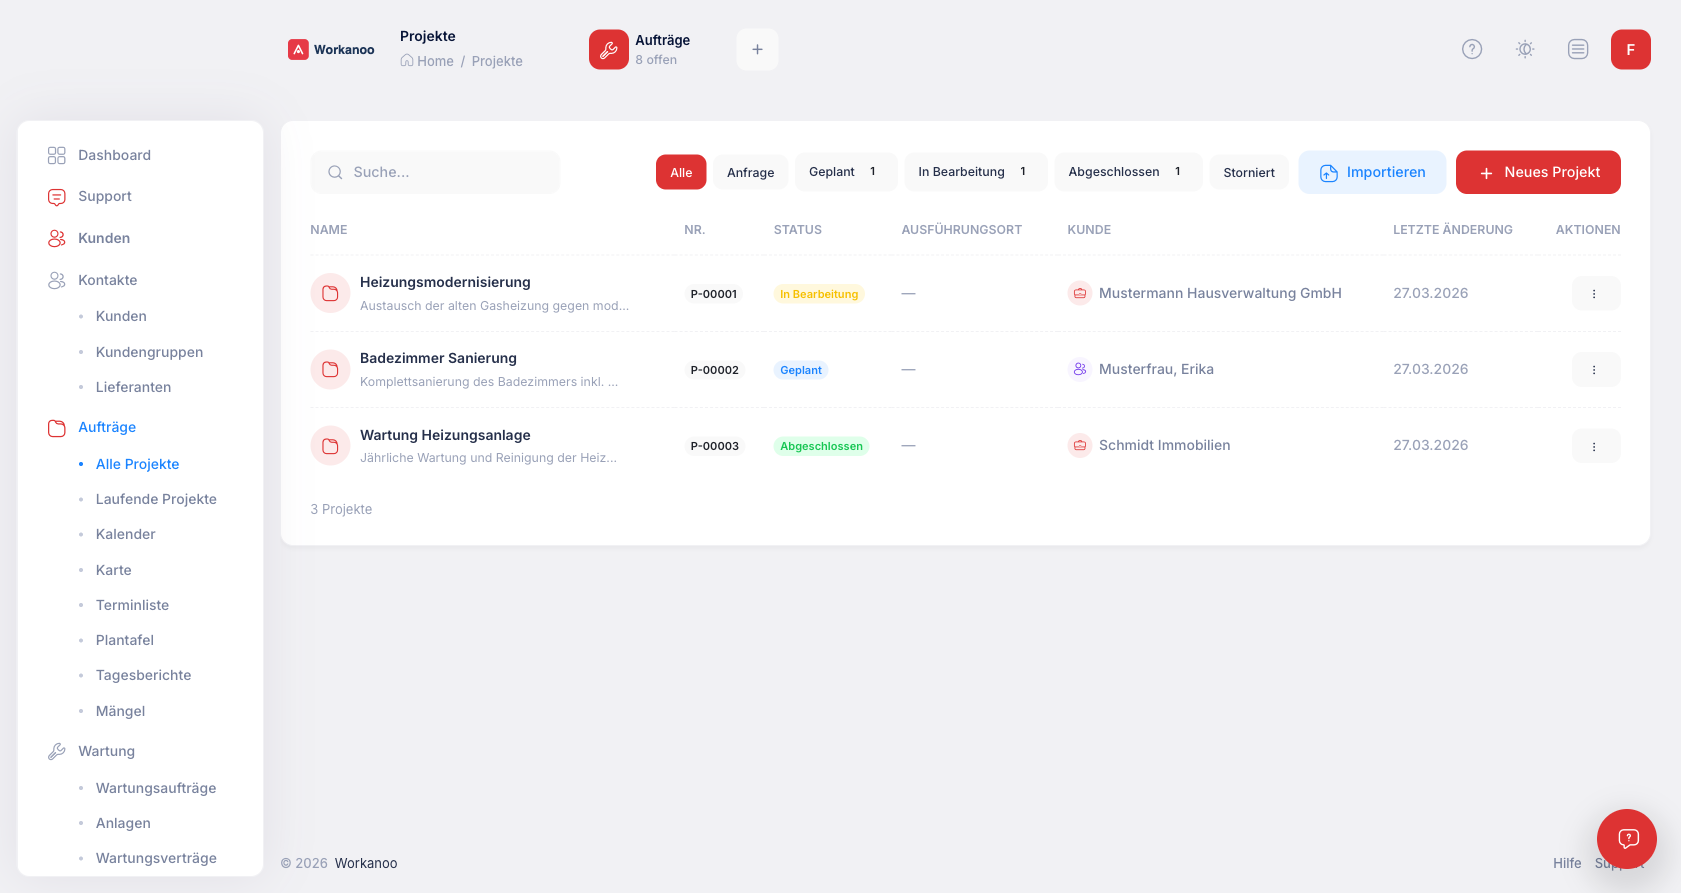Screen dimensions: 1681x893
Task: Click the Wartung wrench icon in sidebar
Action: (57, 751)
